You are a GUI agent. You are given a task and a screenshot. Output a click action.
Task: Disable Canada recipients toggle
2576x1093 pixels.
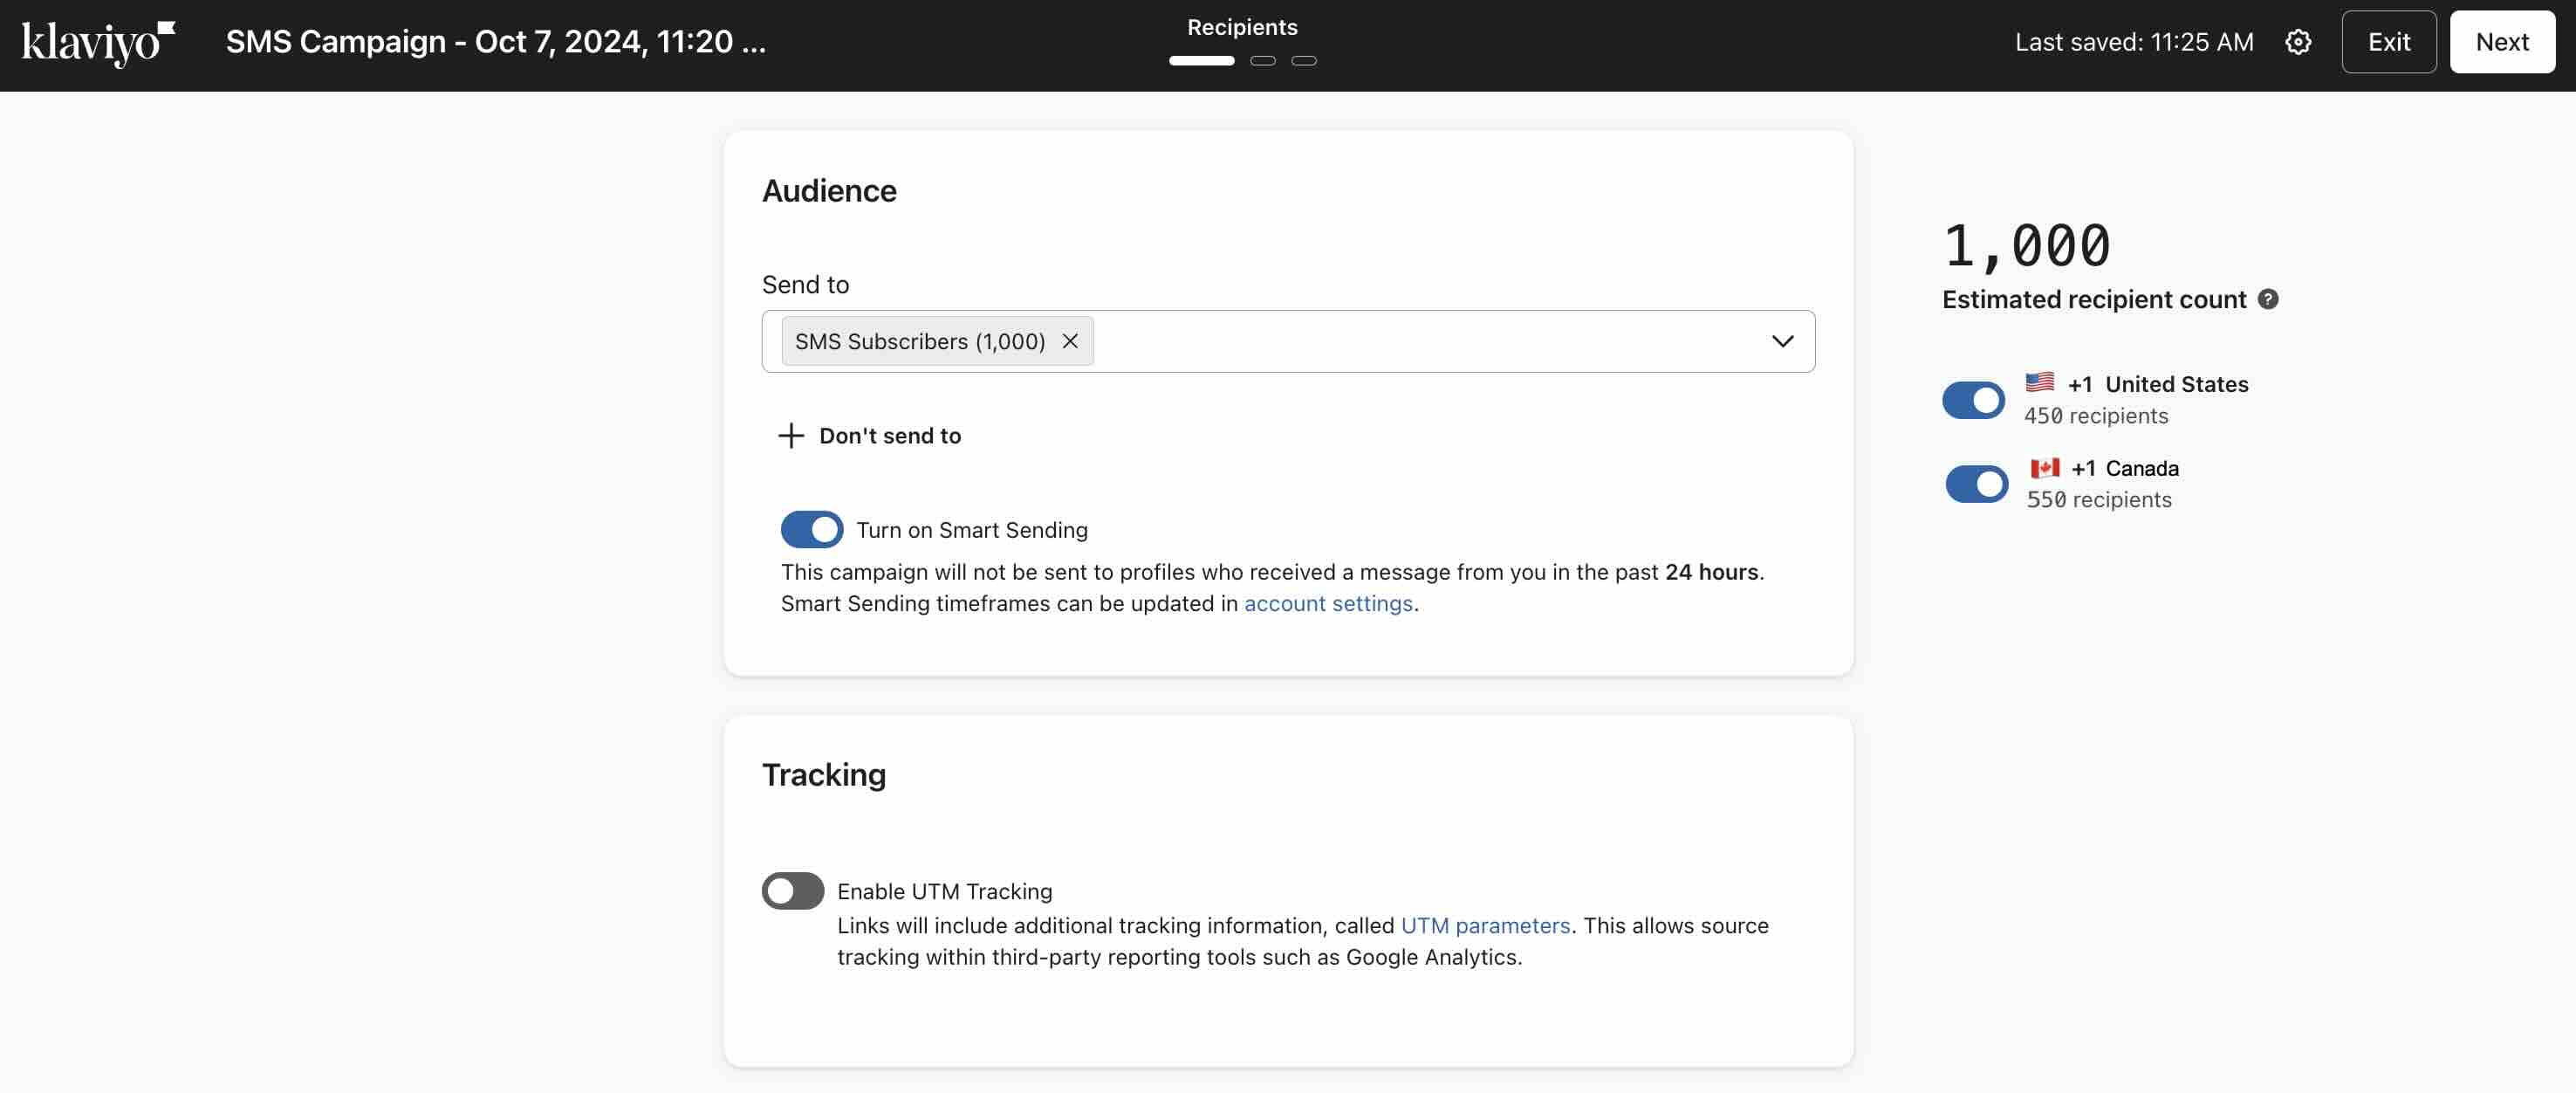[1976, 484]
